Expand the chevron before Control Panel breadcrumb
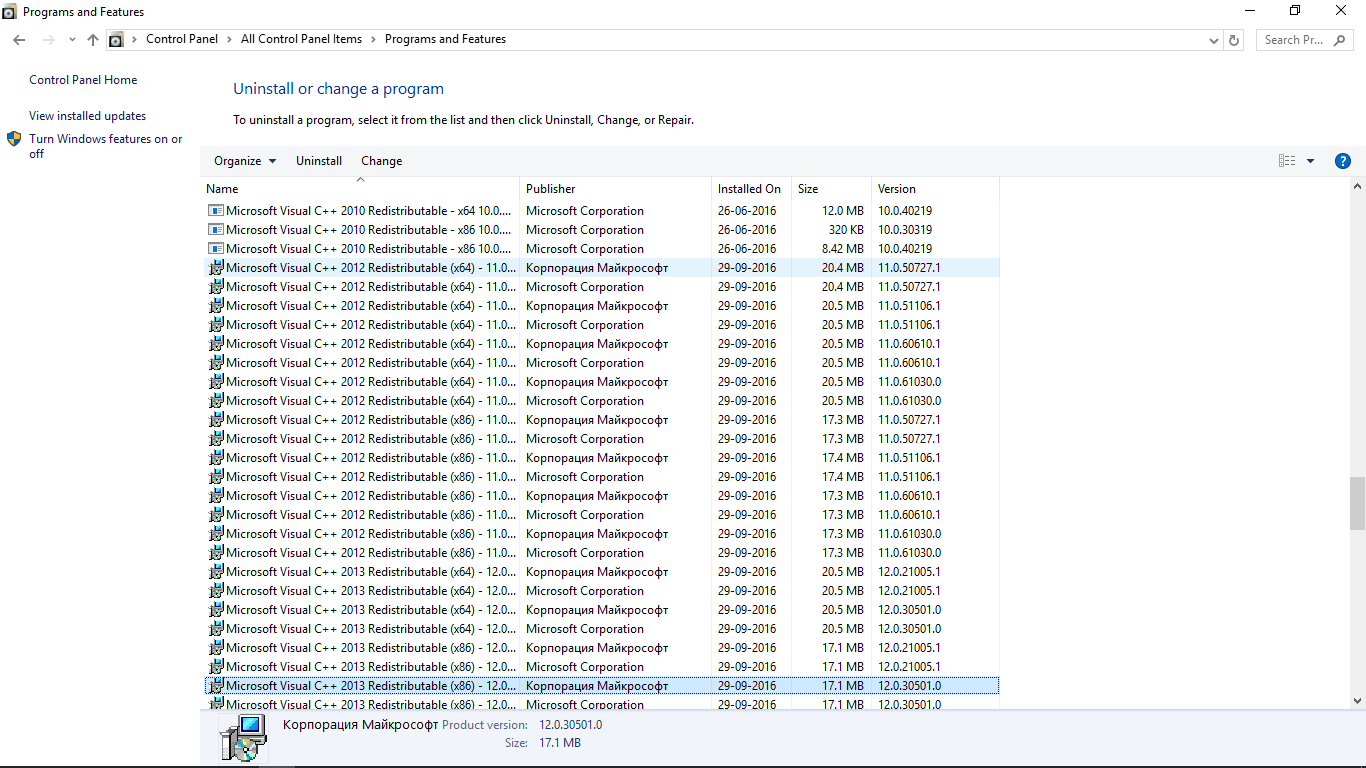 click(x=136, y=40)
